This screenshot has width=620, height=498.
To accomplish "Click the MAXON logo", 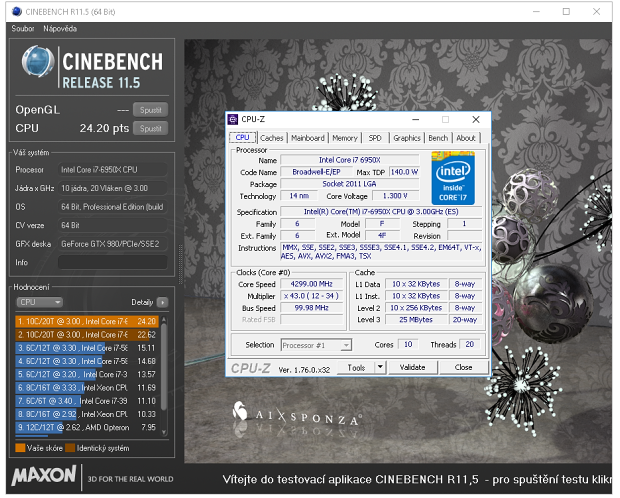I will pos(44,475).
